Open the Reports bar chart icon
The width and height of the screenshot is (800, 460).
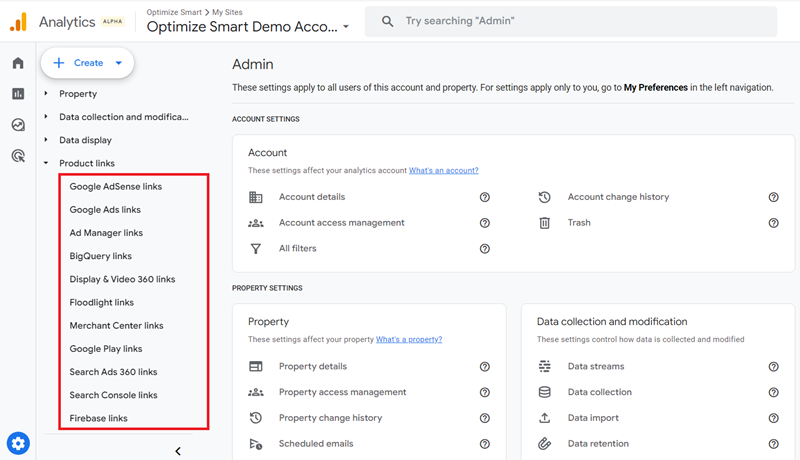18,94
